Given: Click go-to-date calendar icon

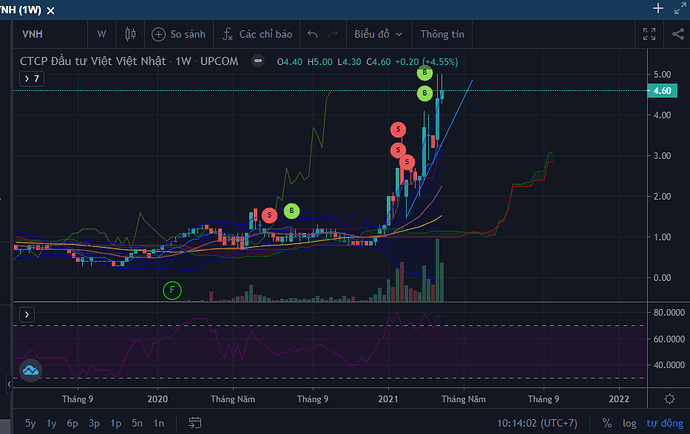Looking at the screenshot, I should 195,423.
